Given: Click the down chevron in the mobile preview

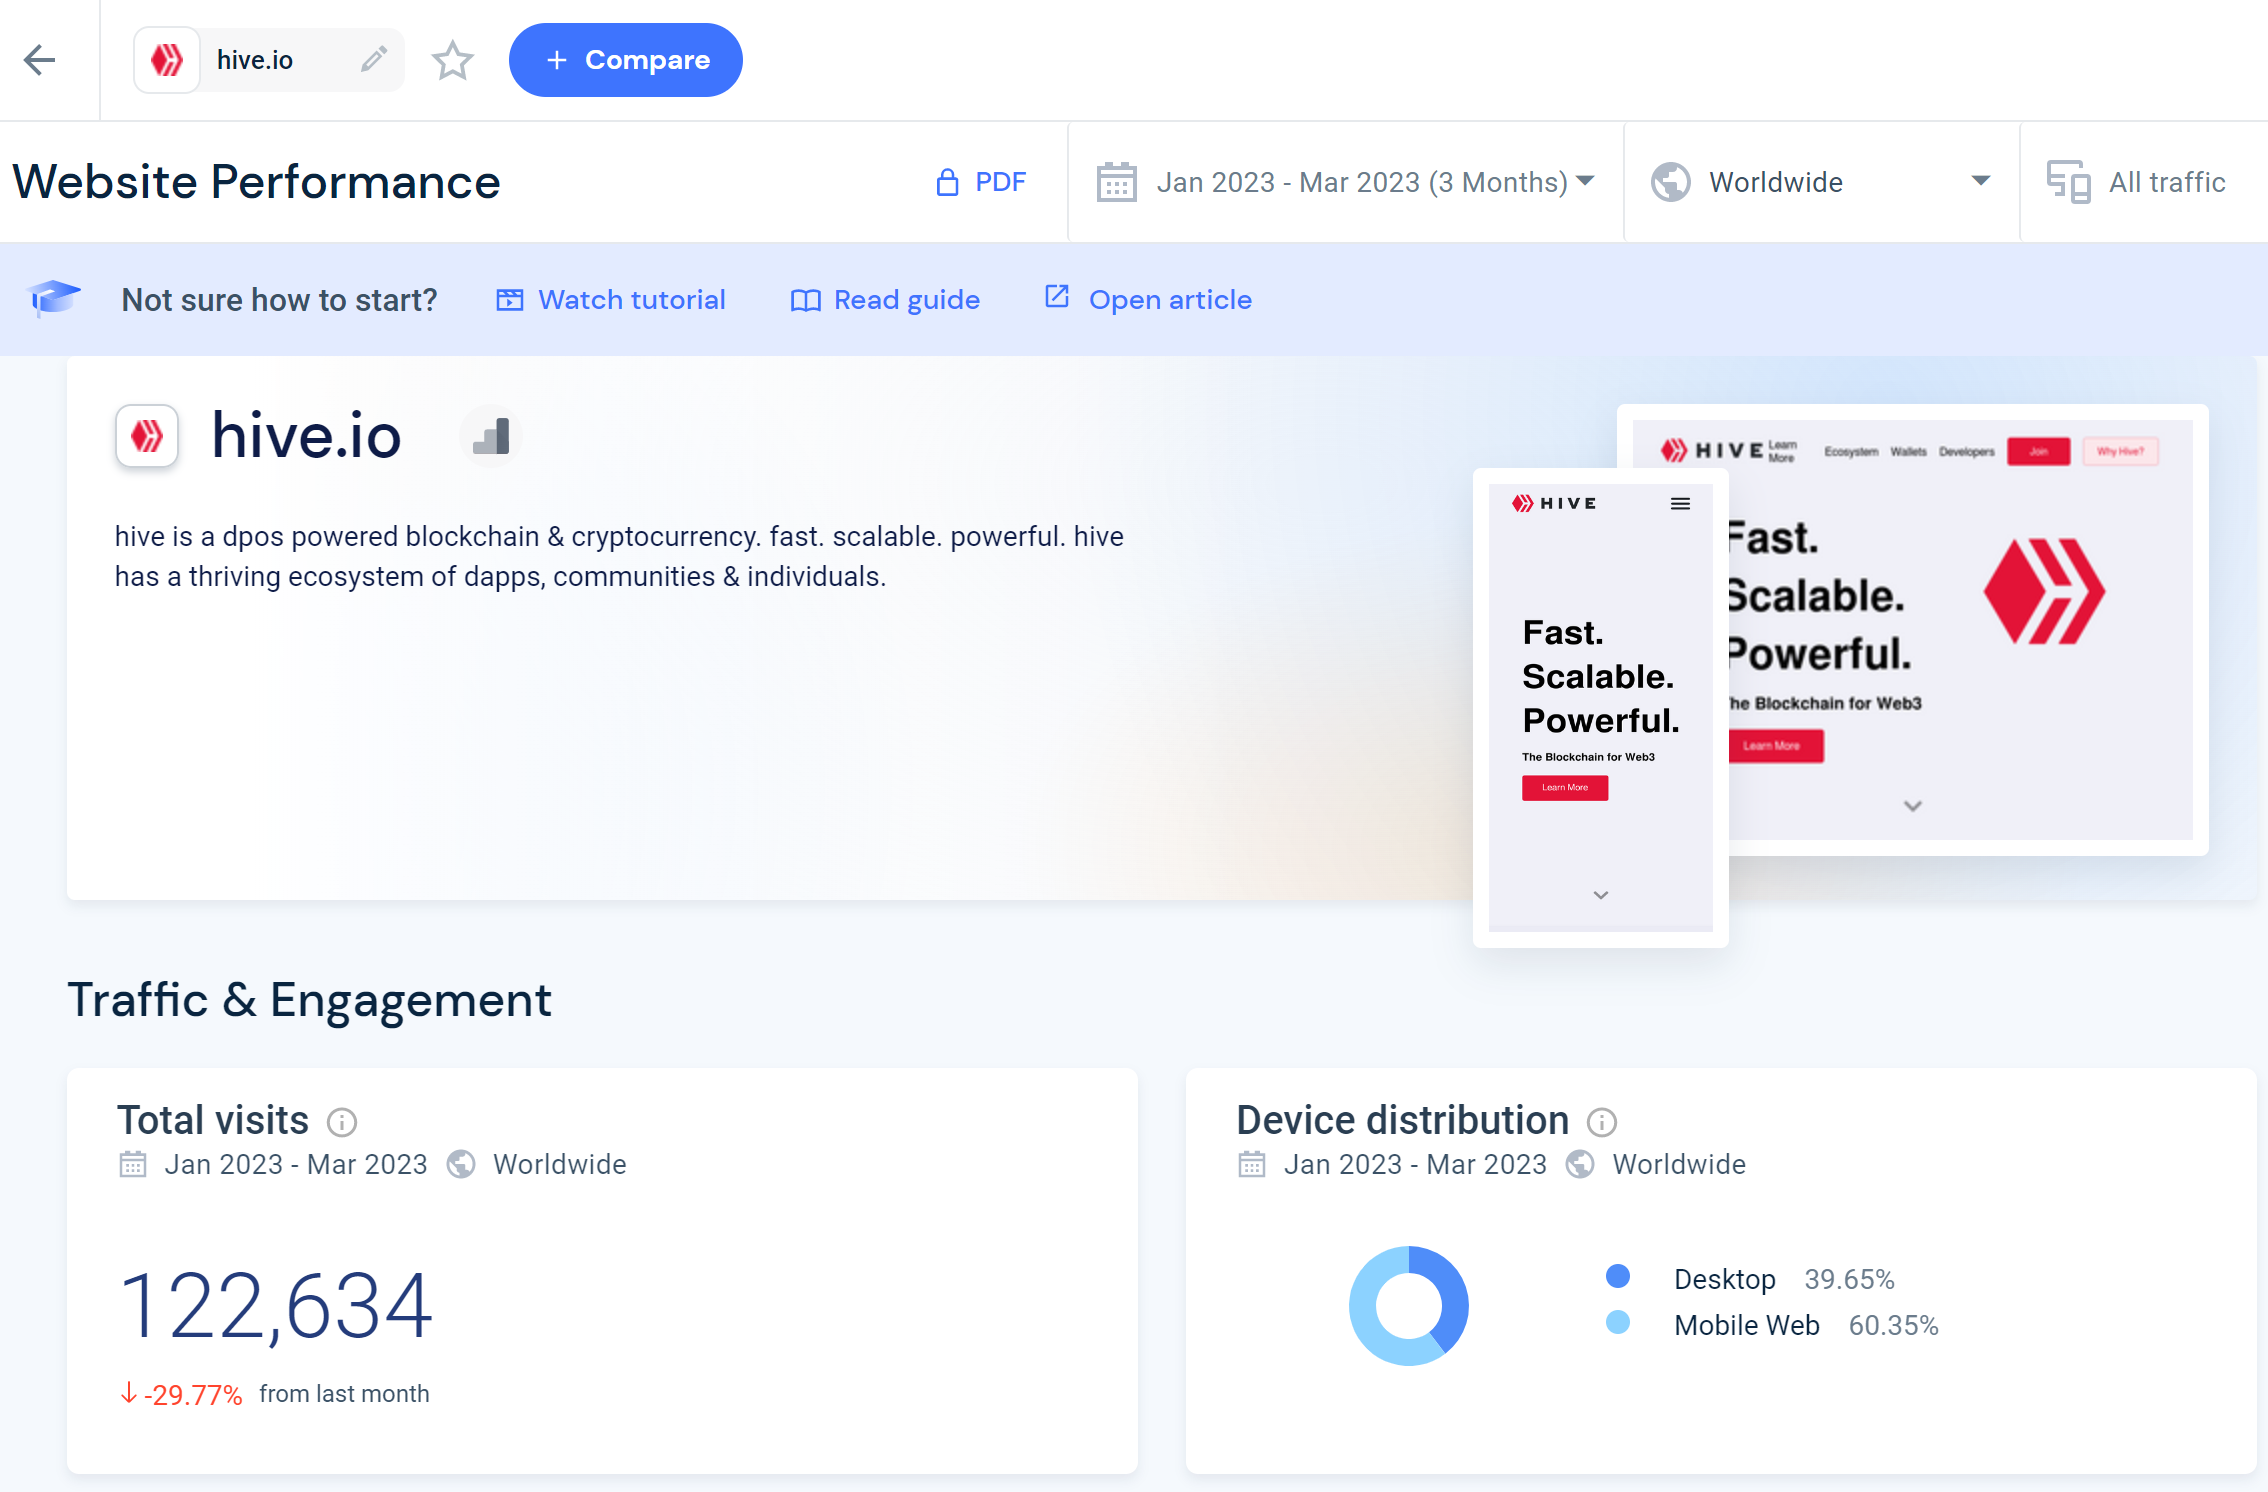Looking at the screenshot, I should tap(1600, 895).
